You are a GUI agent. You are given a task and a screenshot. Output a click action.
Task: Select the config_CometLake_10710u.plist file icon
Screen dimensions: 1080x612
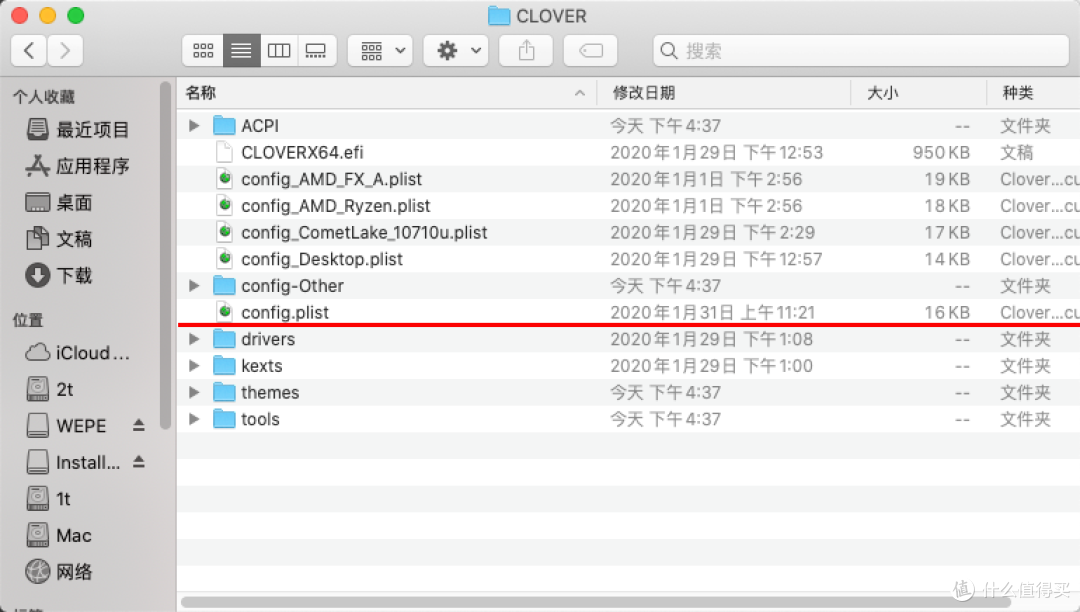pos(224,232)
